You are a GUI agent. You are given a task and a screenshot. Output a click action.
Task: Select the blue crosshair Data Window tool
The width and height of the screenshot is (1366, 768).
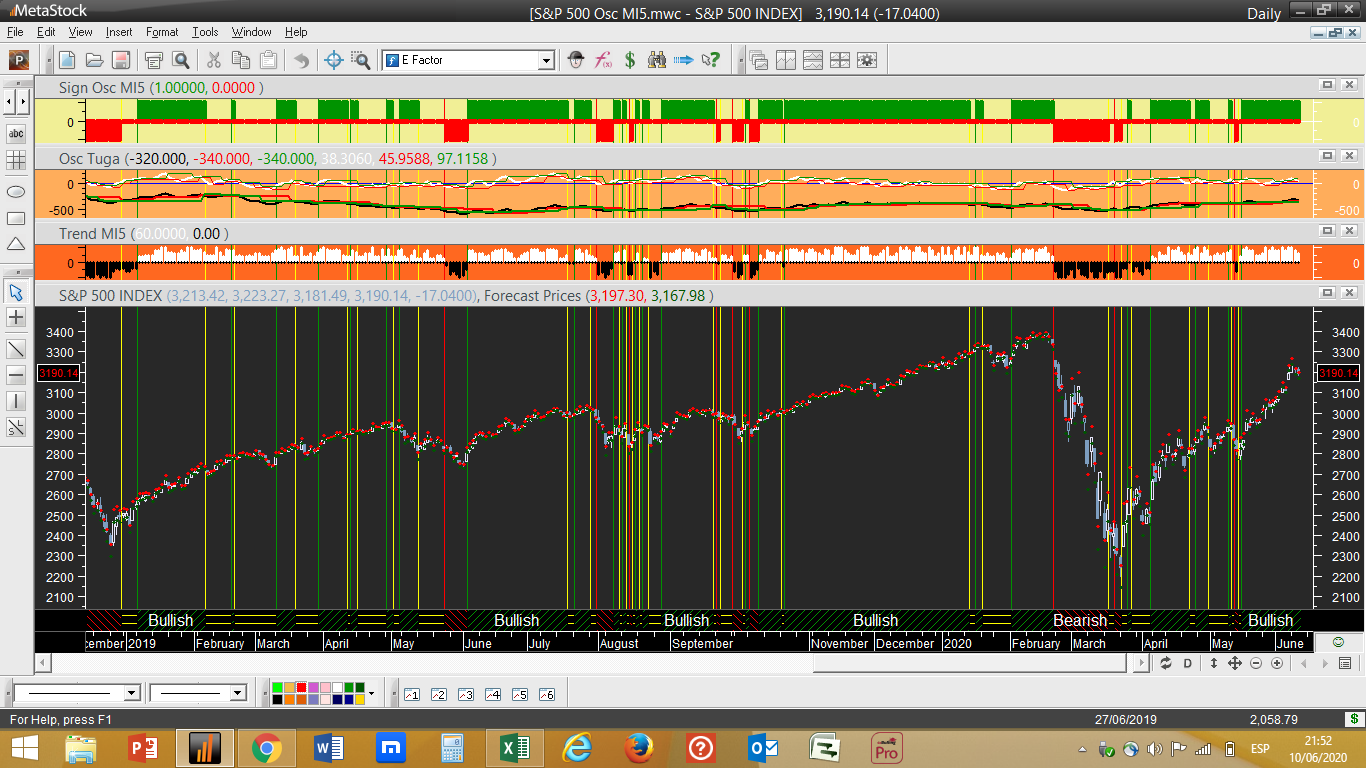click(x=334, y=60)
